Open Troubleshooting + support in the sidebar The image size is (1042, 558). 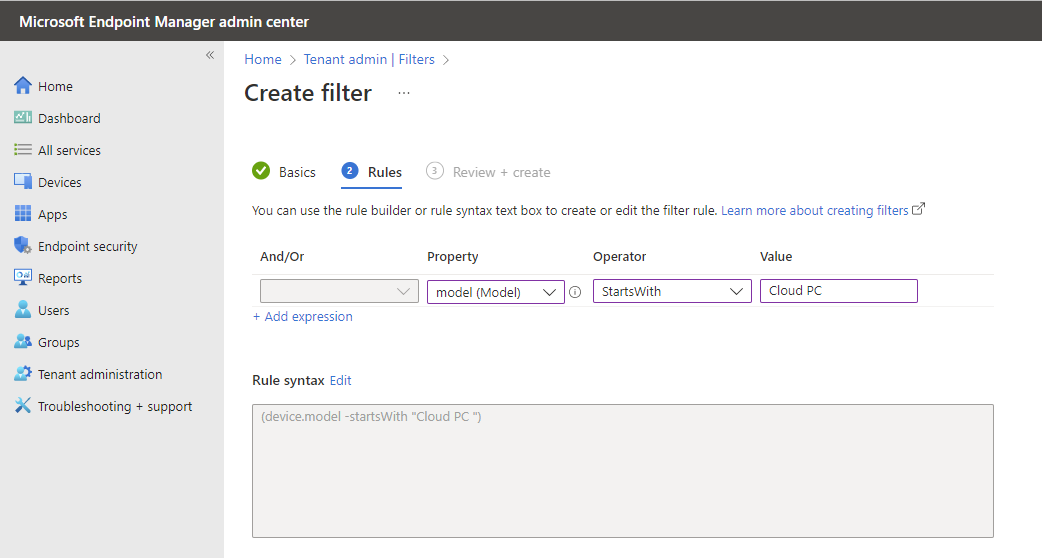(115, 406)
